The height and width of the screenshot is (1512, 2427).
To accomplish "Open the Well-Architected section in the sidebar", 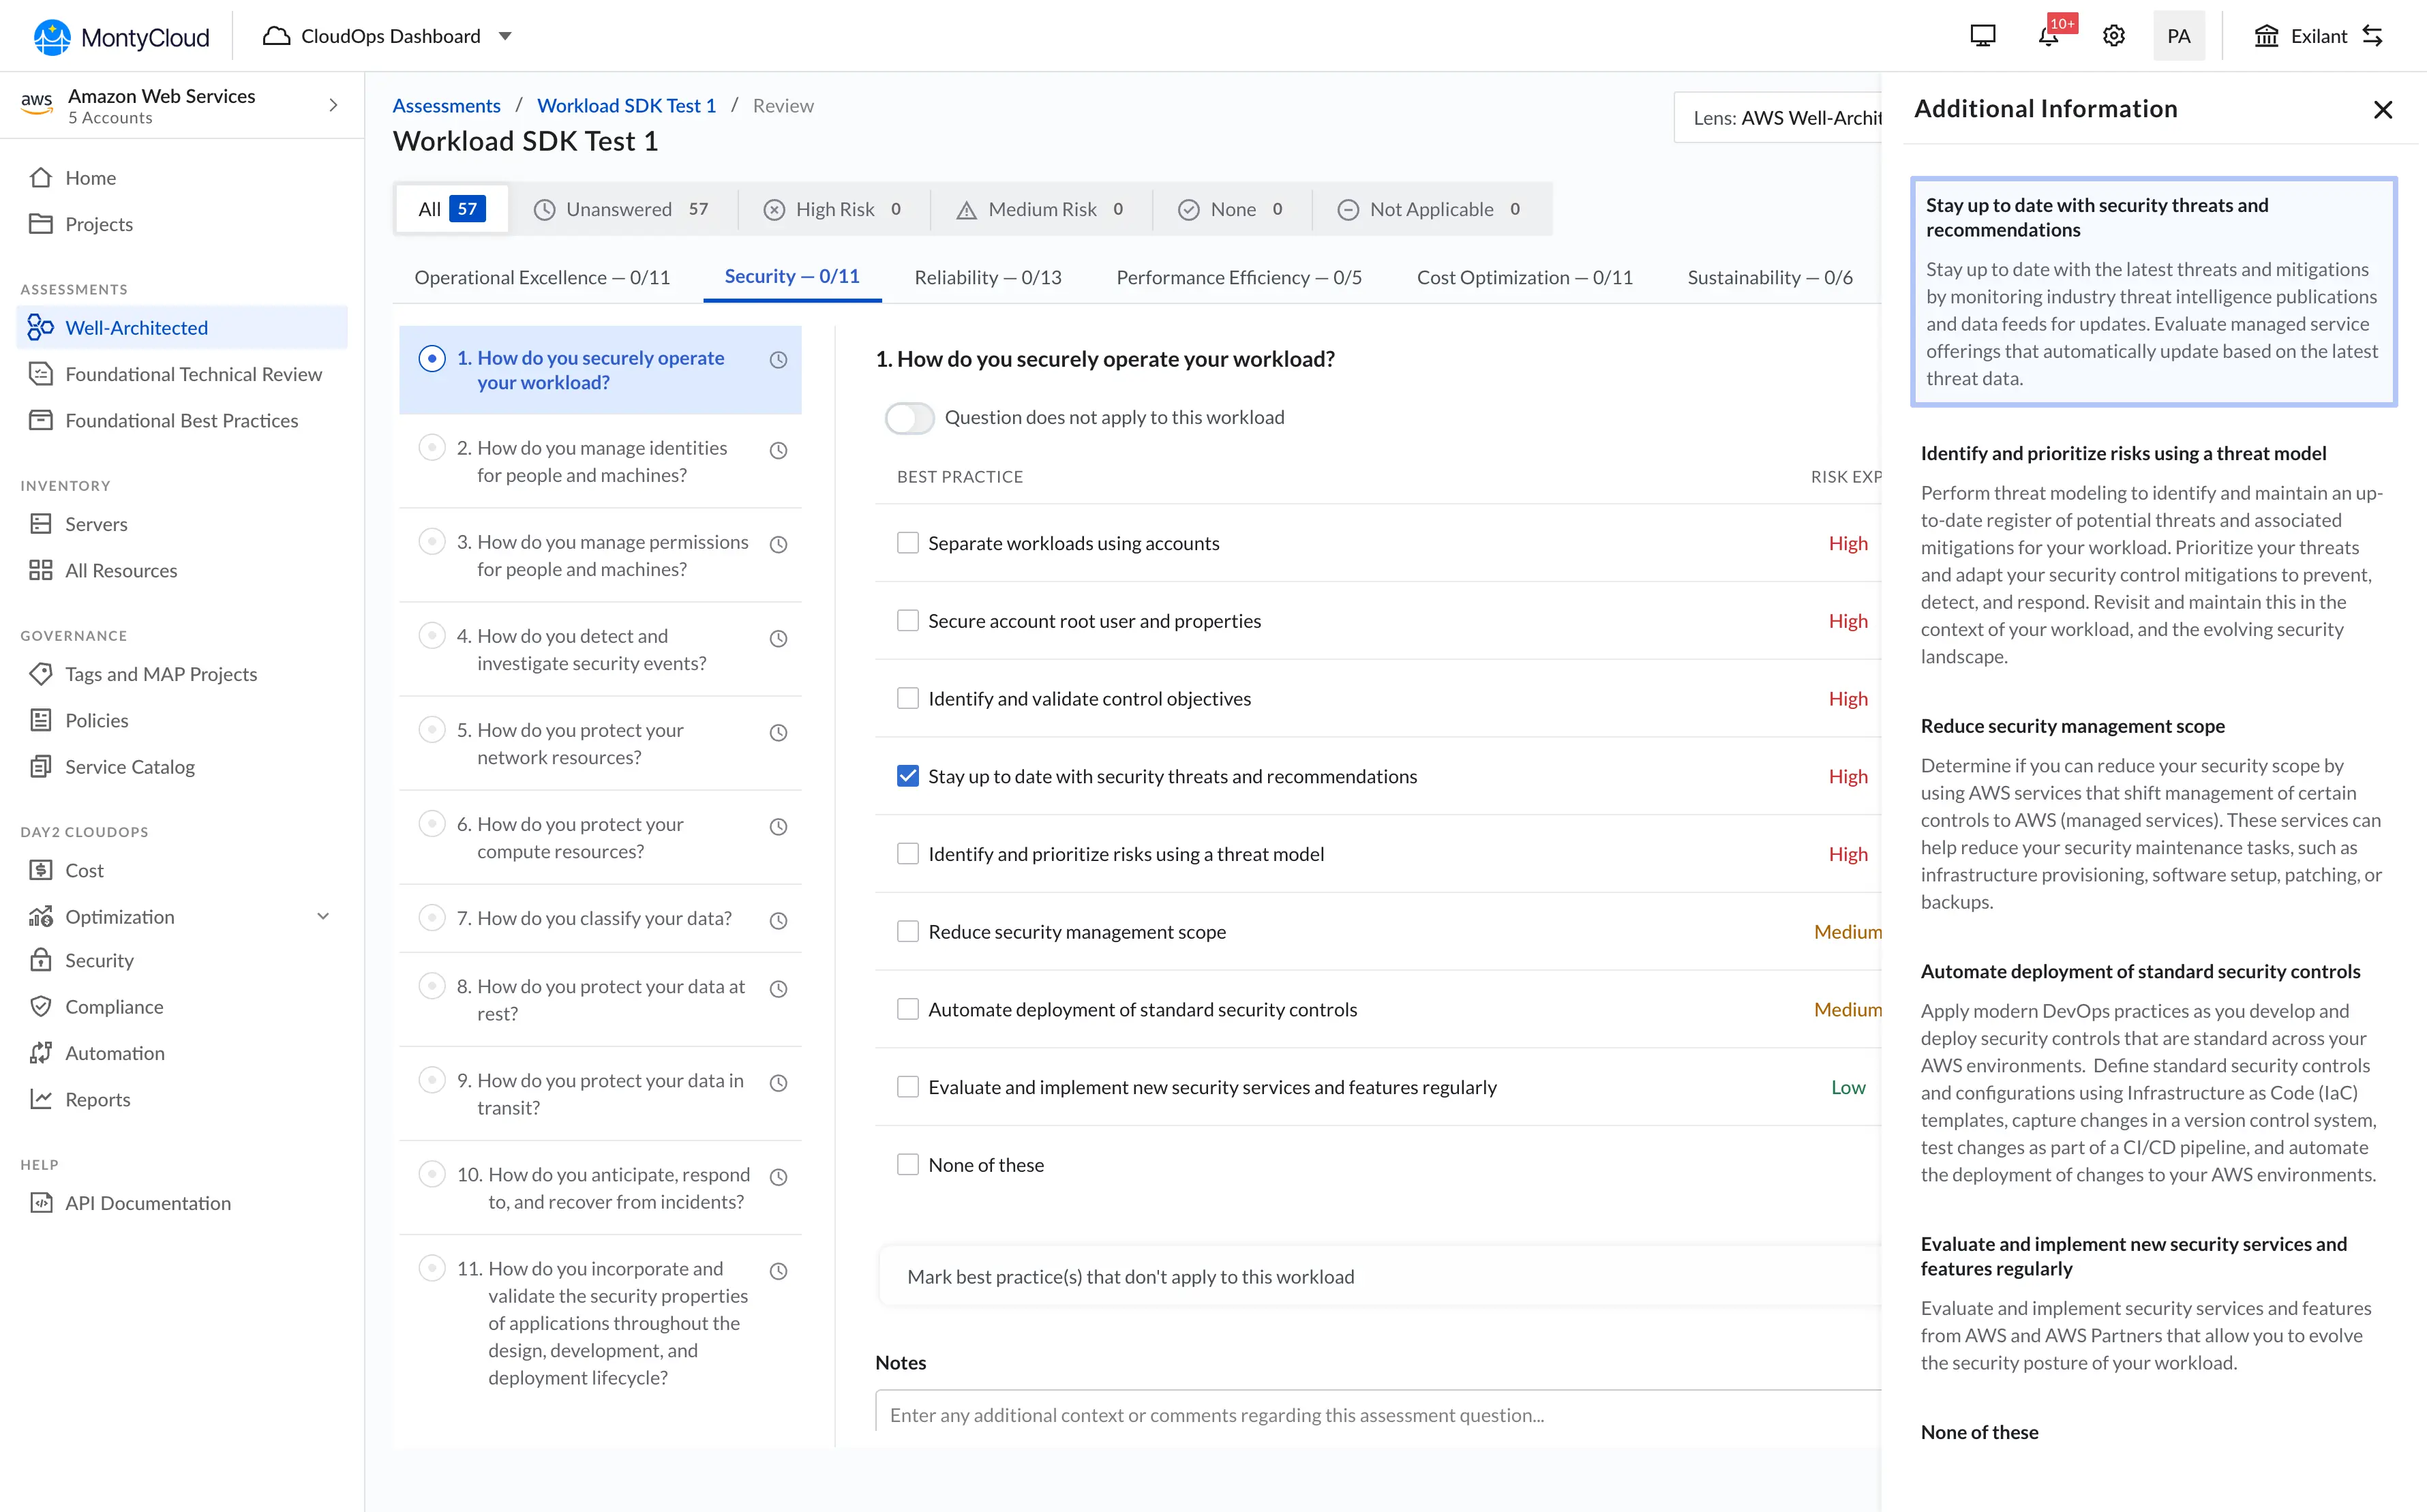I will pyautogui.click(x=136, y=327).
